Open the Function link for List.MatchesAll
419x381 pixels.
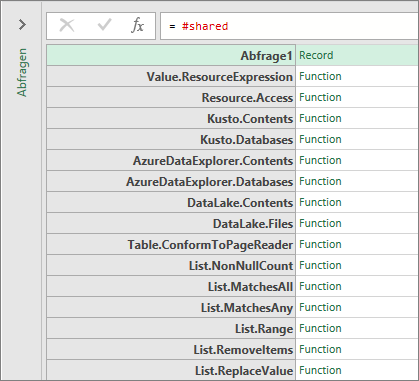pos(320,286)
